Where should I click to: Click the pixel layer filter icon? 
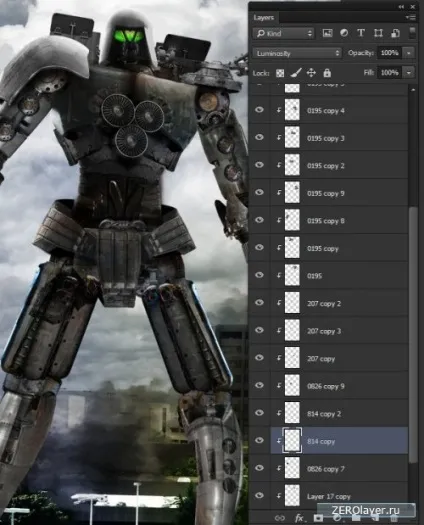(327, 33)
